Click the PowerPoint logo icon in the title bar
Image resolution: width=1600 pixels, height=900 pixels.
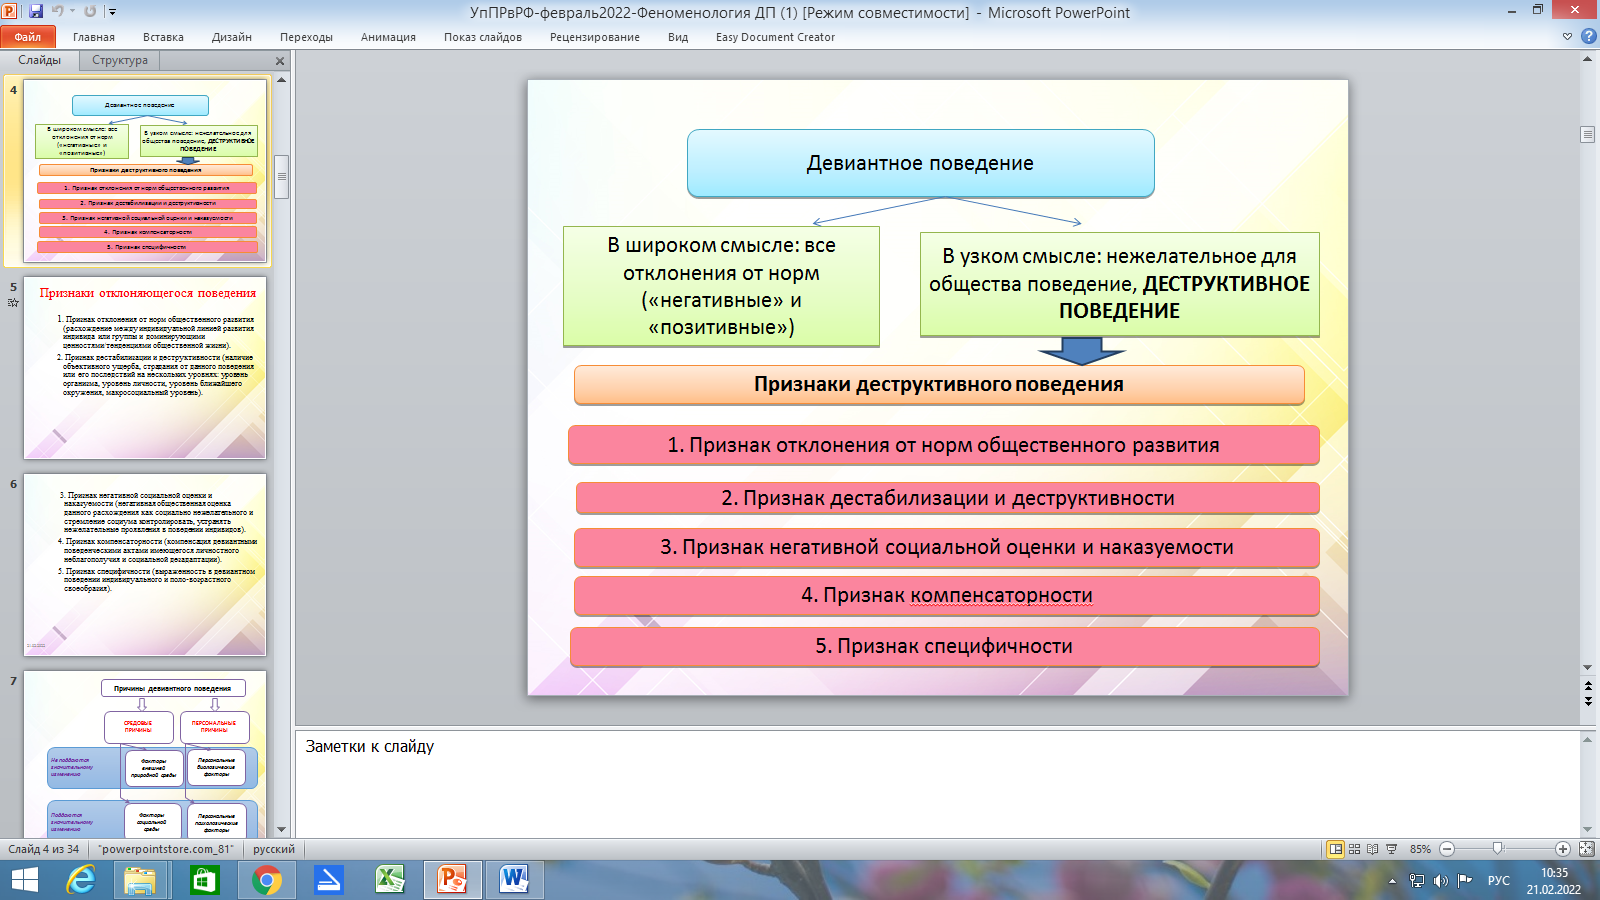pyautogui.click(x=10, y=12)
